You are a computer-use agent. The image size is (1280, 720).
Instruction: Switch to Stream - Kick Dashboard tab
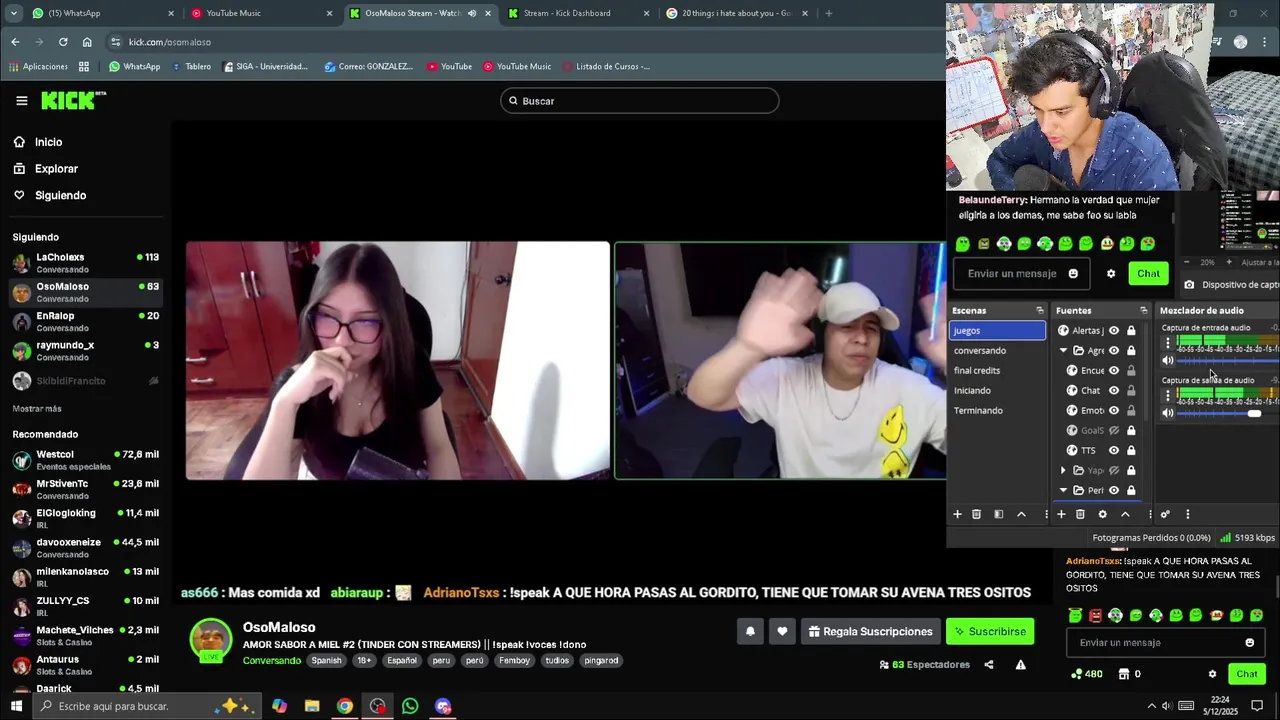tap(579, 13)
